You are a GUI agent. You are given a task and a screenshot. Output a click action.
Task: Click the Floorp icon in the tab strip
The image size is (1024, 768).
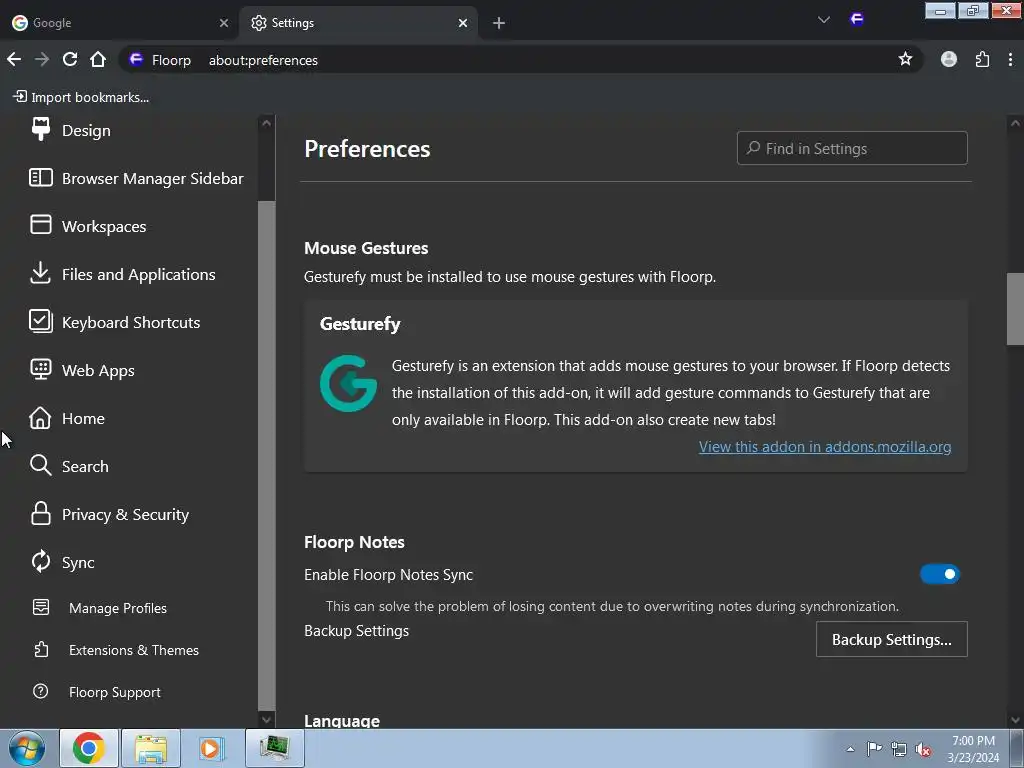[857, 20]
